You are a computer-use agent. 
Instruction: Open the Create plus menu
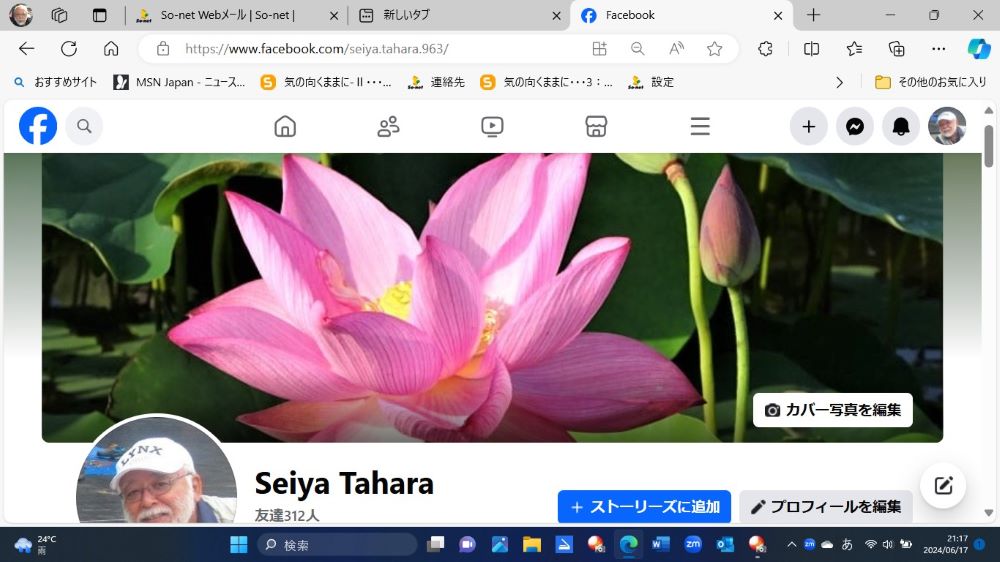809,126
